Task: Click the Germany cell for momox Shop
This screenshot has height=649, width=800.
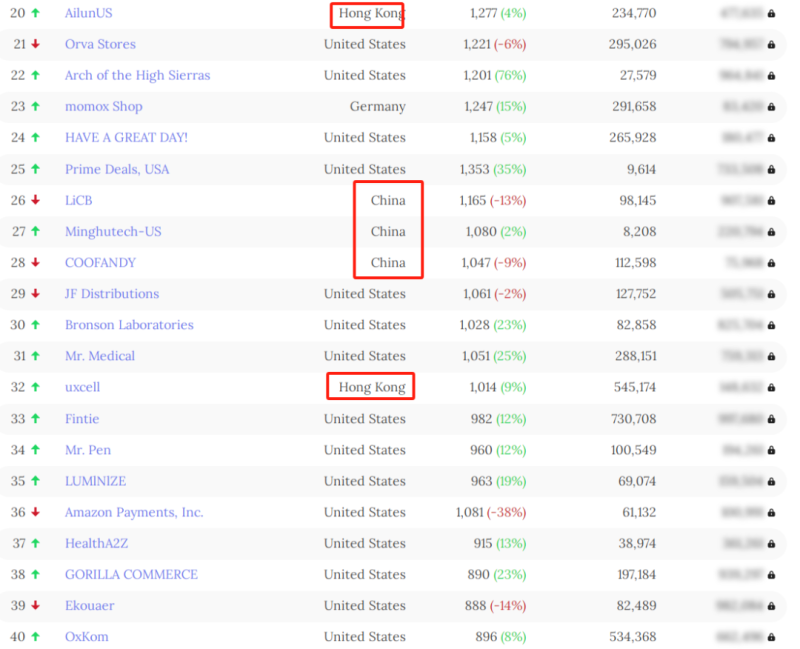Action: click(377, 106)
